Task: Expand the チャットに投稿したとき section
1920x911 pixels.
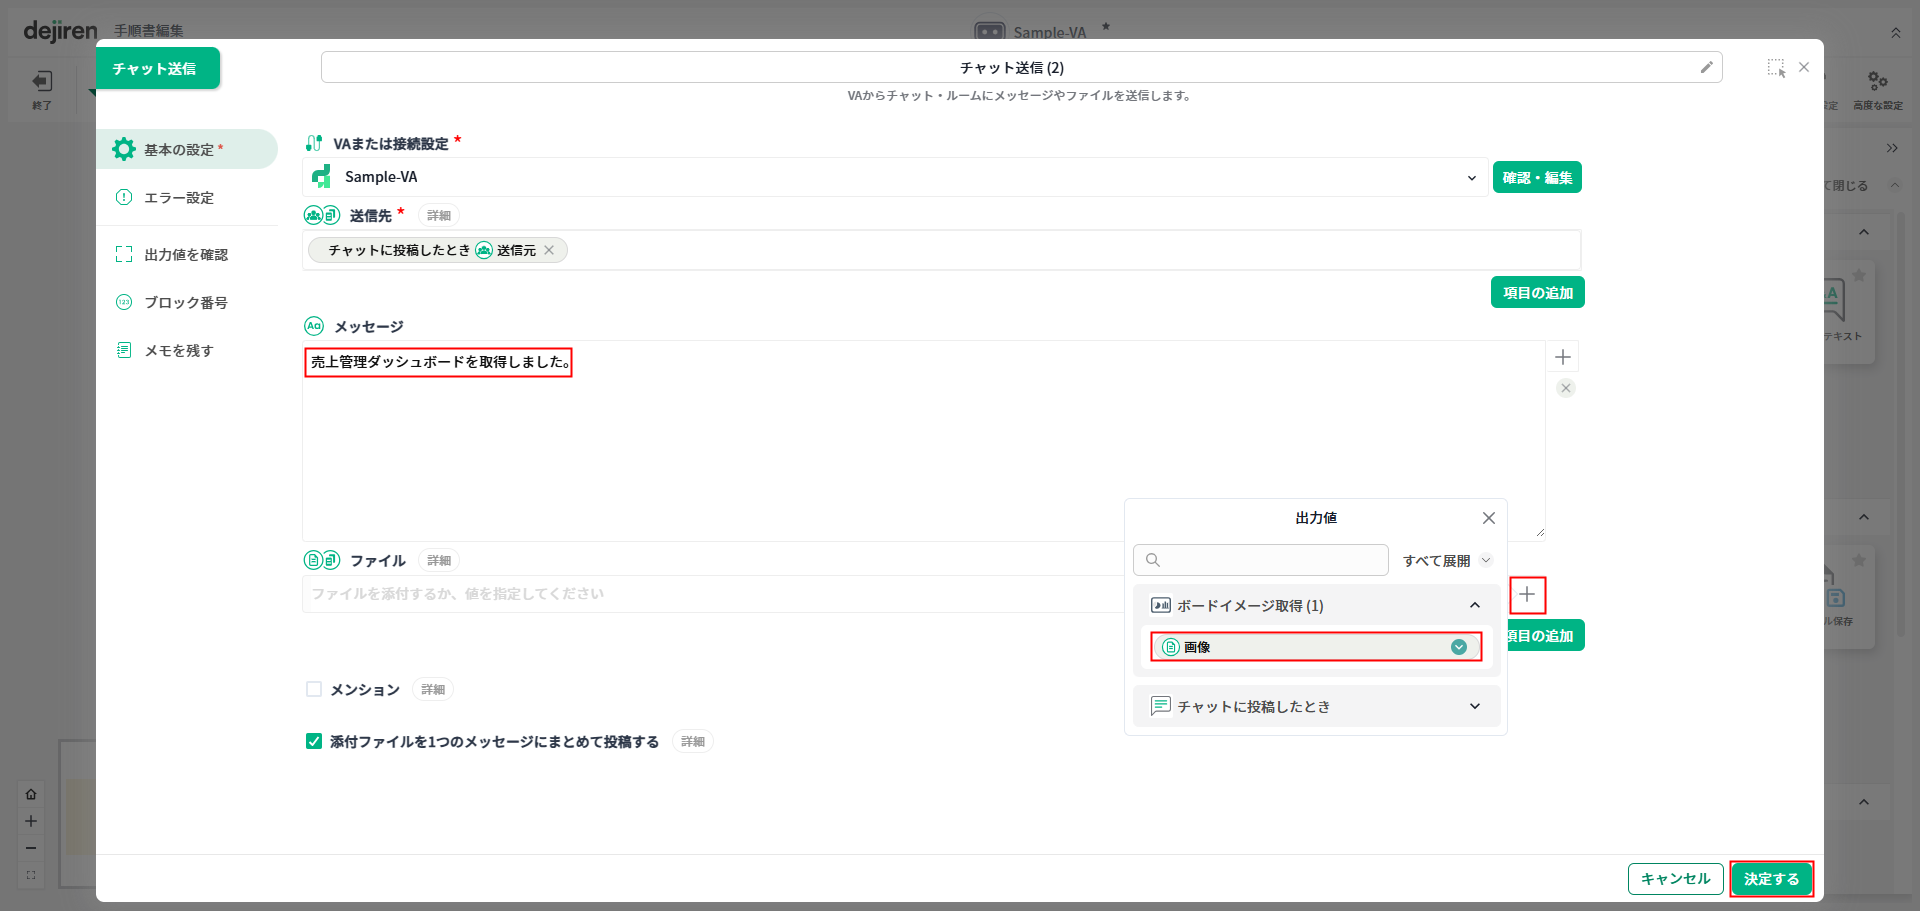Action: tap(1474, 706)
